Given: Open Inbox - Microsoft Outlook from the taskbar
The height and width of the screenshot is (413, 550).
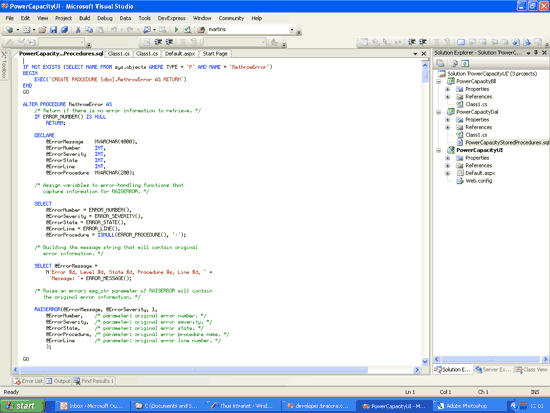Looking at the screenshot, I should click(x=92, y=406).
